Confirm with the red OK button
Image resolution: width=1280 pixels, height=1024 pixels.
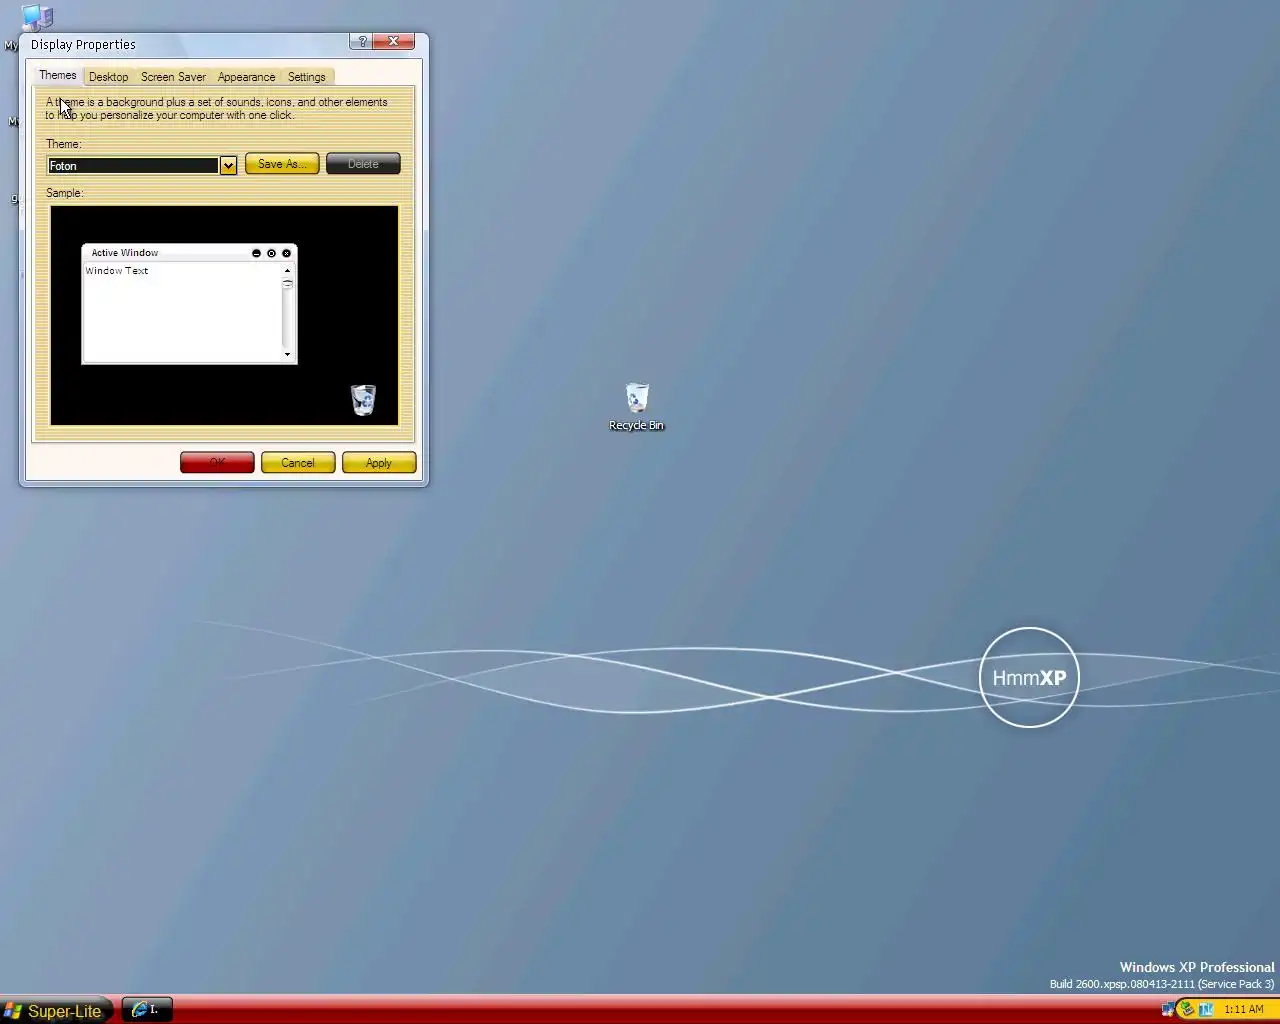point(217,463)
